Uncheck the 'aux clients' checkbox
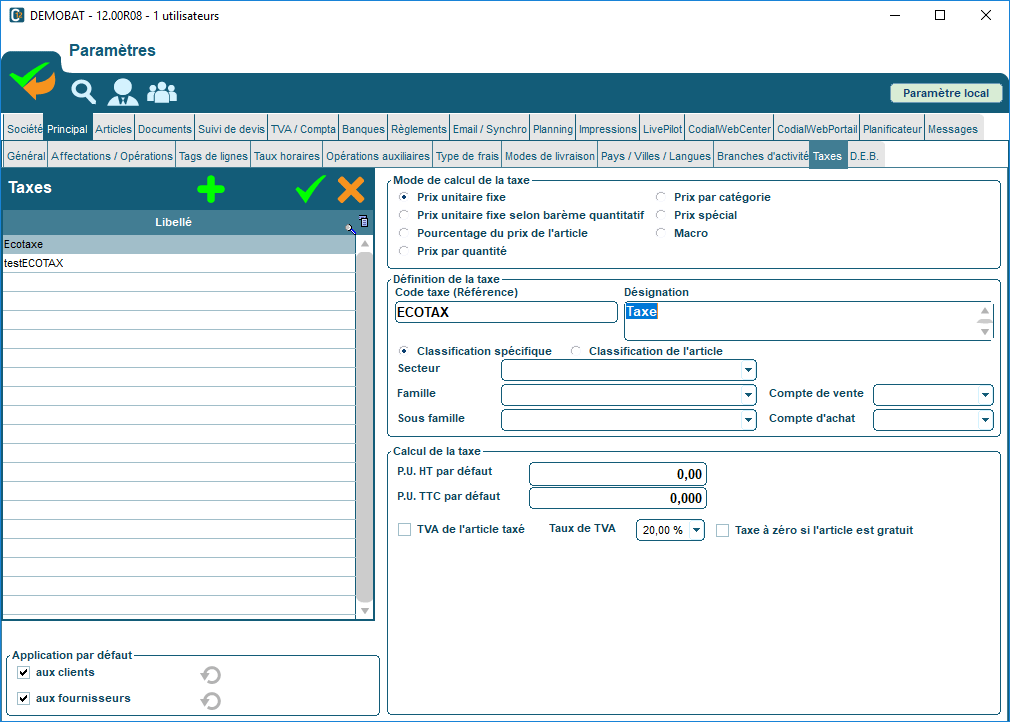1010x722 pixels. coord(24,673)
